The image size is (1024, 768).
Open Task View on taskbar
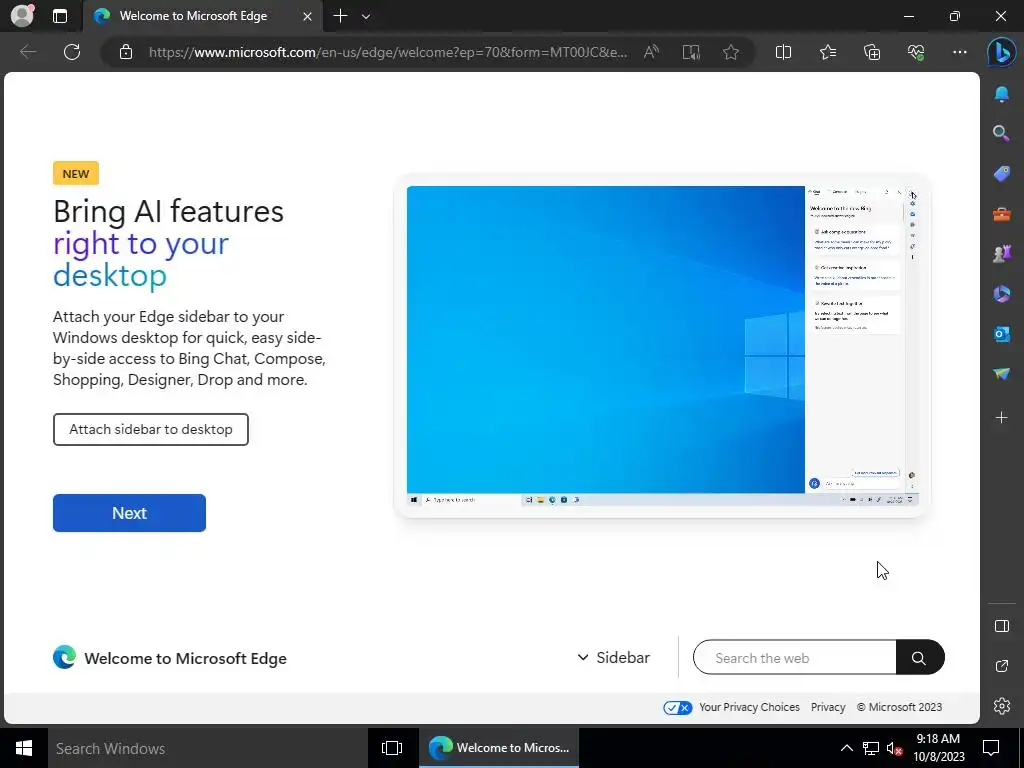tap(392, 748)
